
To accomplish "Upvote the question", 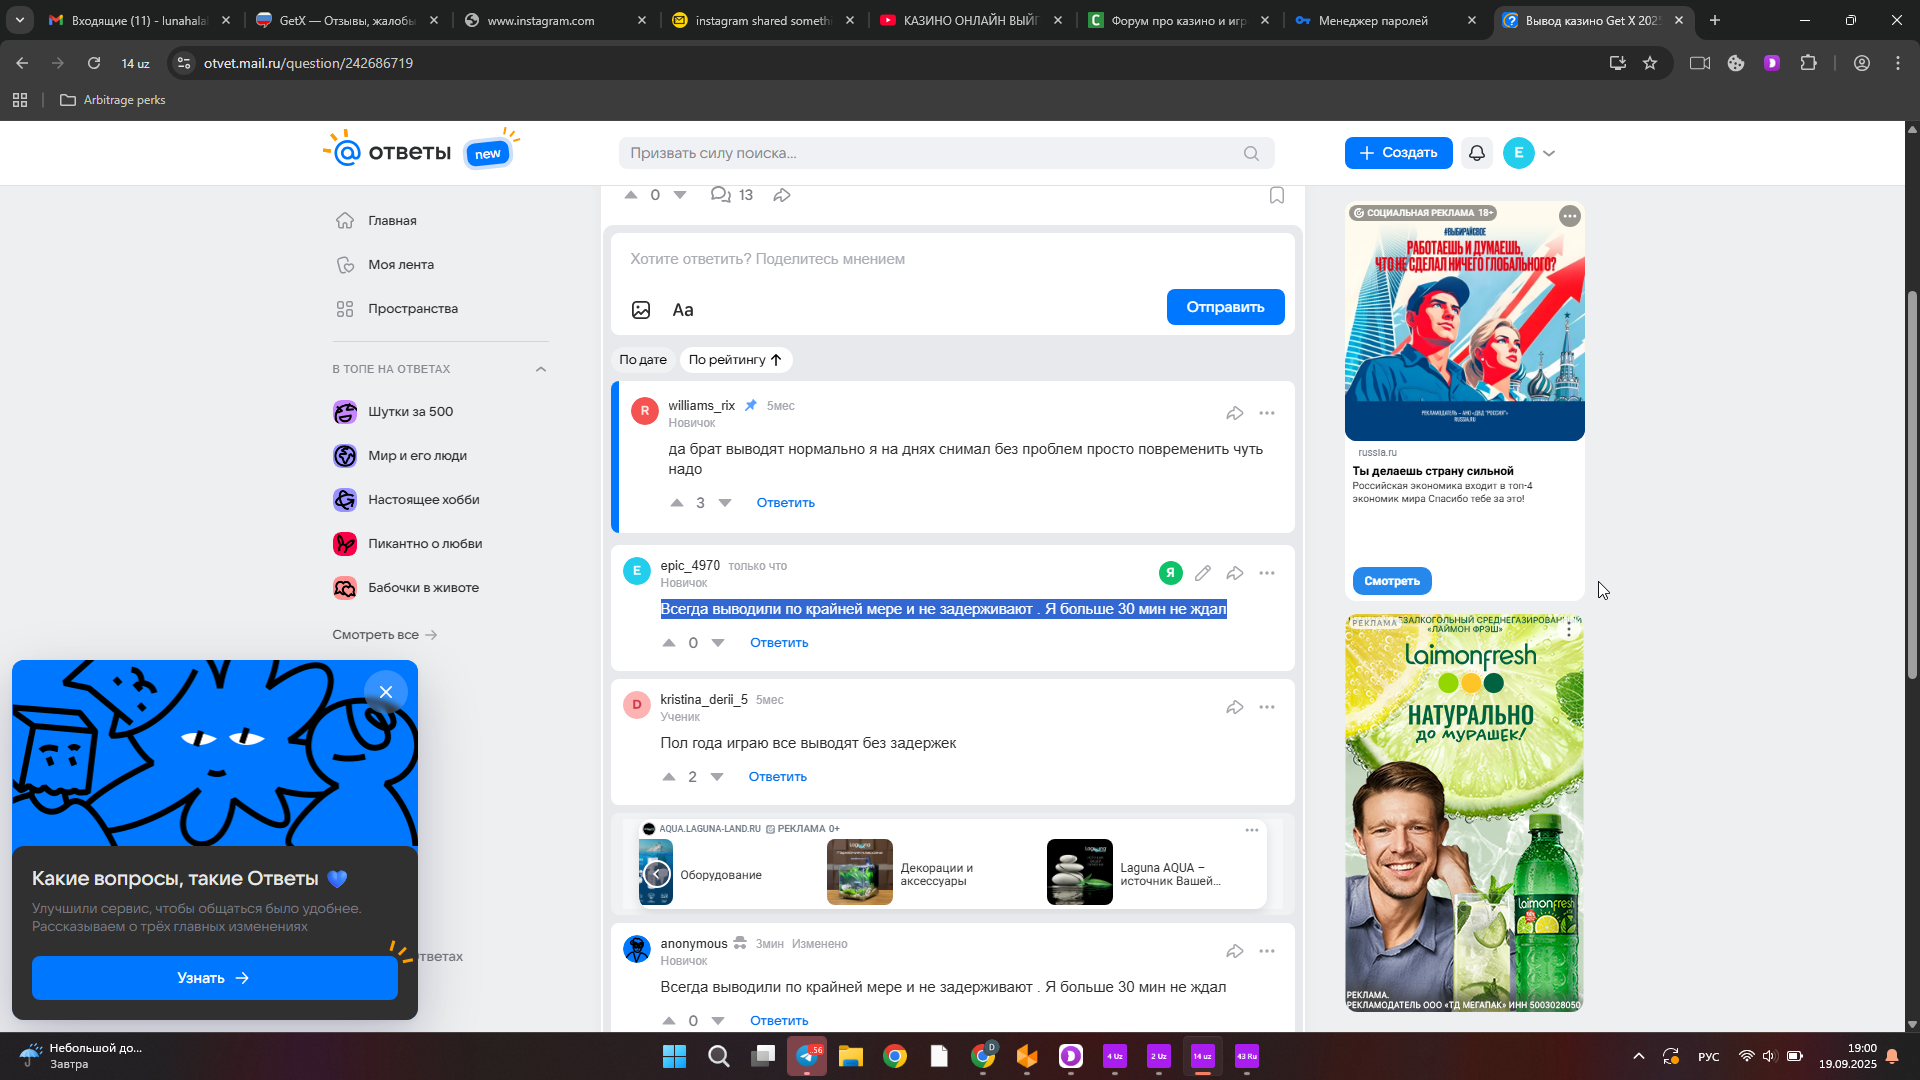I will point(631,195).
